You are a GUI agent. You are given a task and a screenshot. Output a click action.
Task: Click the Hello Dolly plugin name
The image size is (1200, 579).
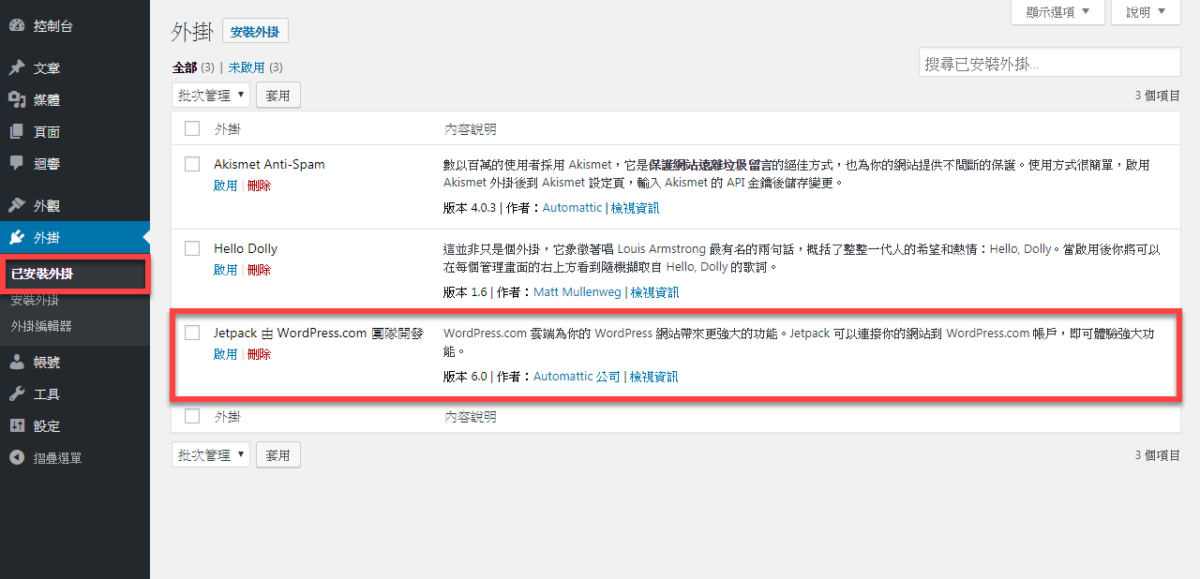pyautogui.click(x=246, y=248)
